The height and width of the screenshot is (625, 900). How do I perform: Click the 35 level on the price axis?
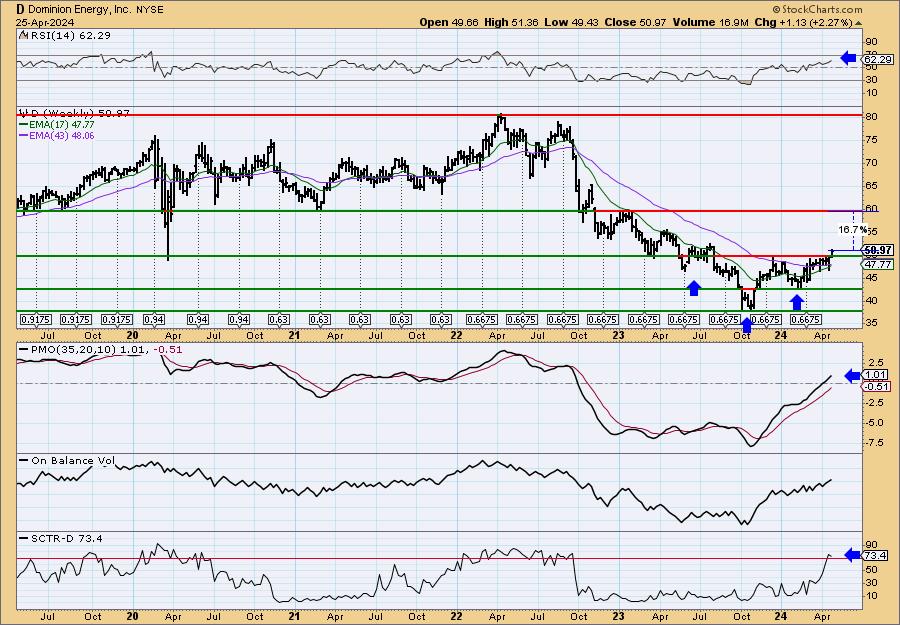(x=871, y=323)
